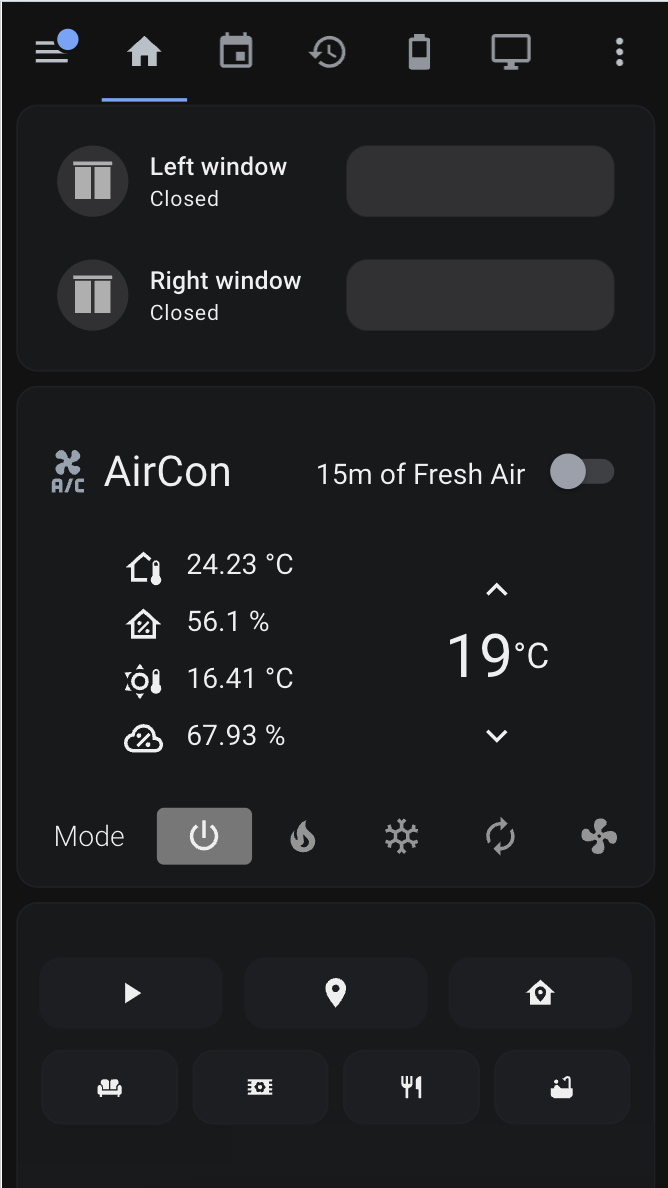This screenshot has width=668, height=1188.
Task: Click the Left window position slider
Action: 480,181
